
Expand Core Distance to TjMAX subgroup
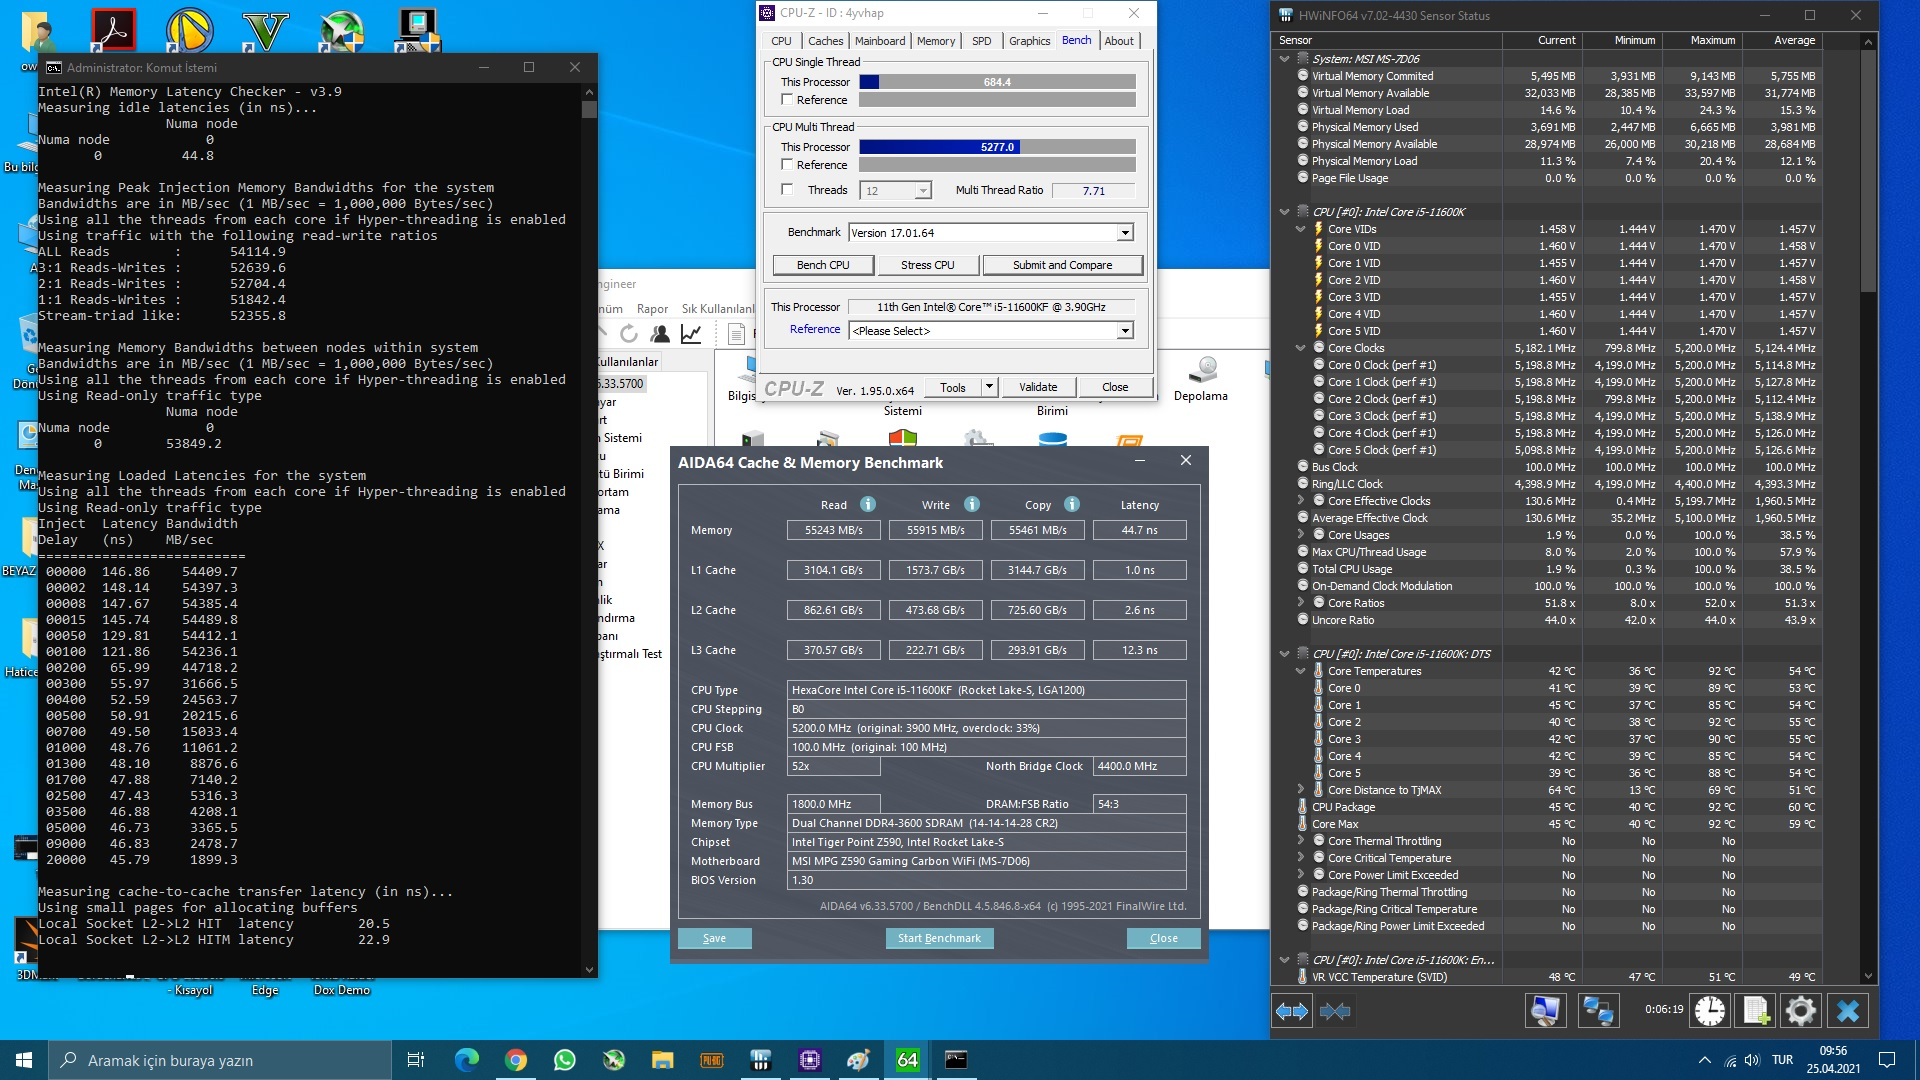point(1301,790)
